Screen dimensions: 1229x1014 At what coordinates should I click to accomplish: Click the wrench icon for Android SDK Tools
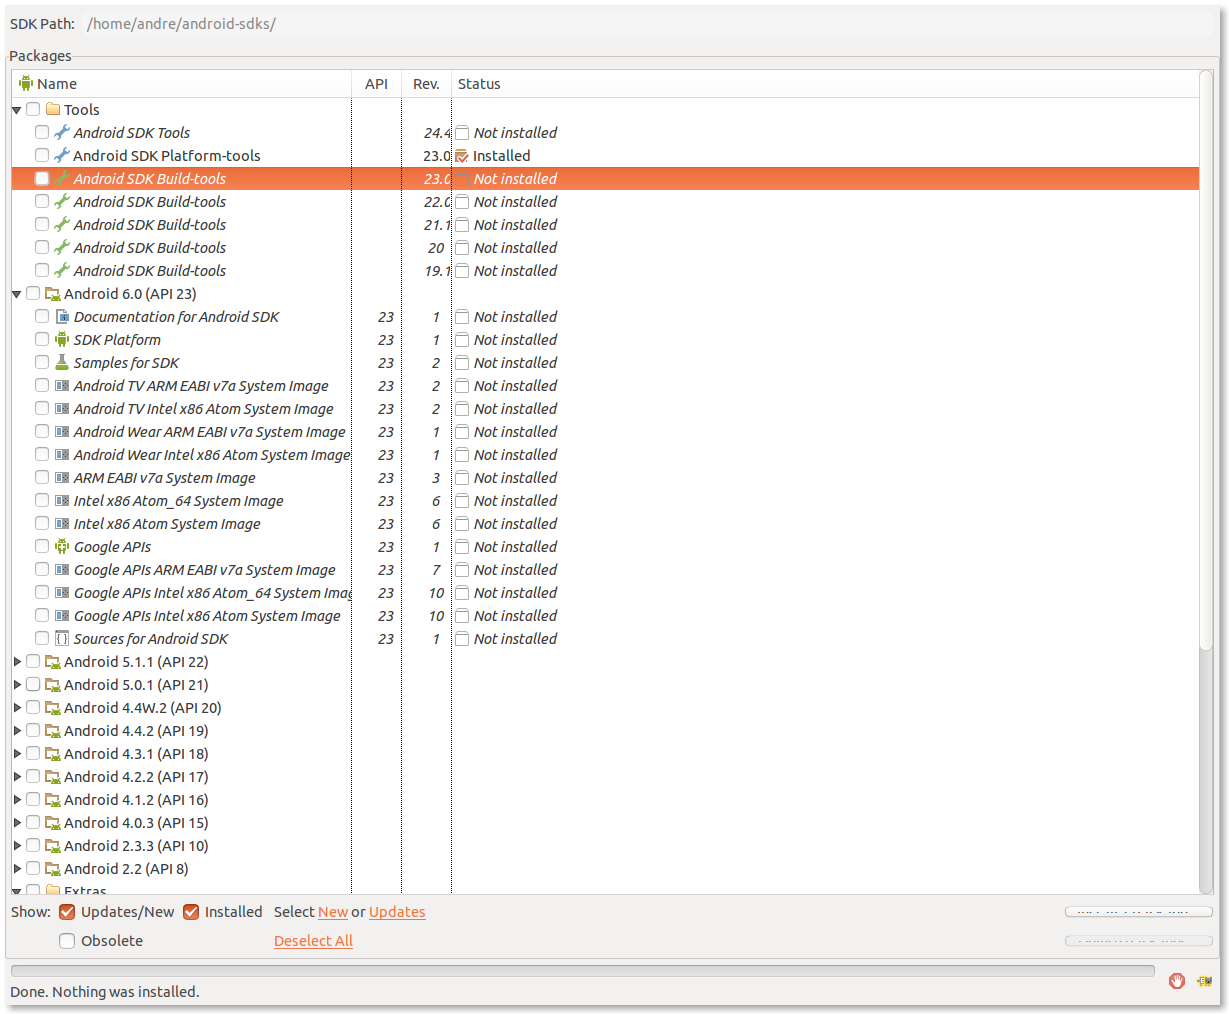(x=62, y=132)
